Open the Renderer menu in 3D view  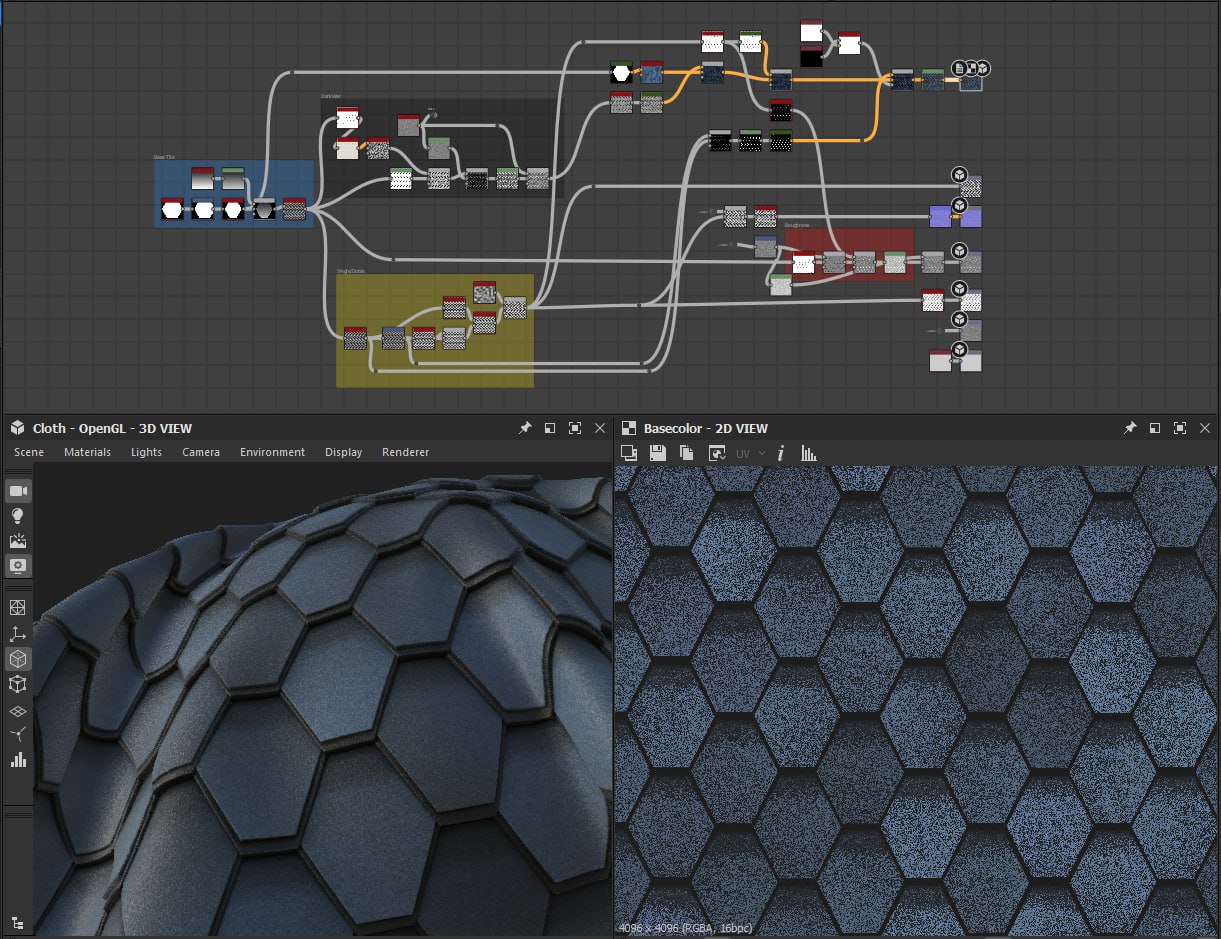(x=405, y=452)
